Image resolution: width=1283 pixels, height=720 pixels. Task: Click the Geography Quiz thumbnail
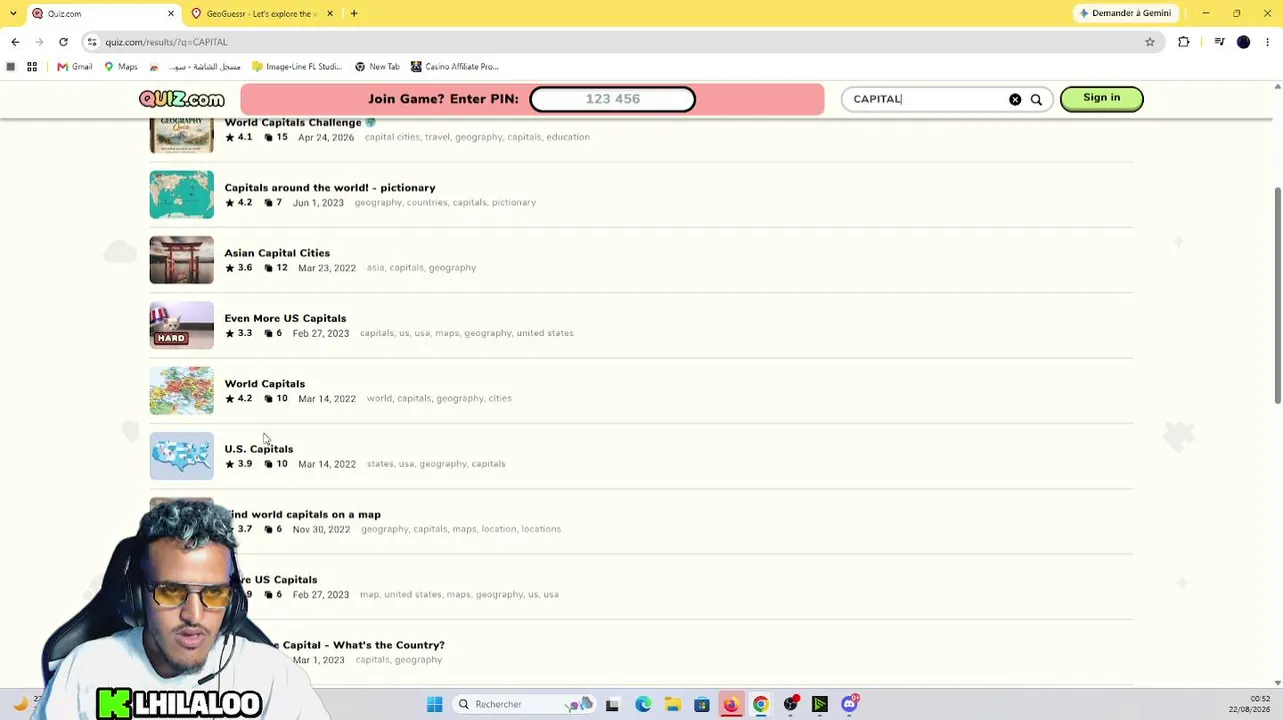point(181,135)
